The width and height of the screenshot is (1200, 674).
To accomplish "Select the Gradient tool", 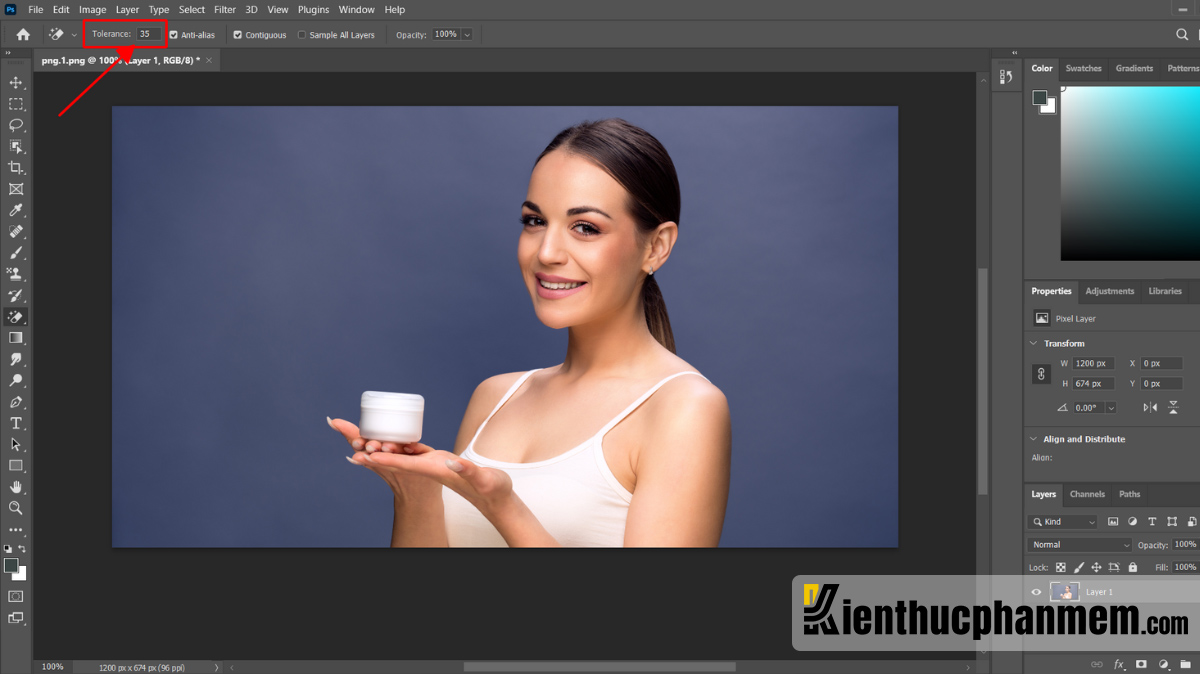I will (16, 338).
